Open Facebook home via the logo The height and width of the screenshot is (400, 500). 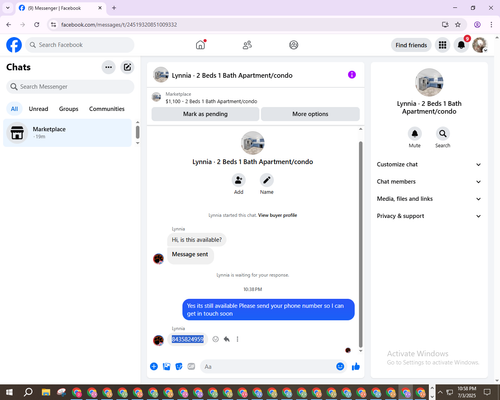click(14, 45)
